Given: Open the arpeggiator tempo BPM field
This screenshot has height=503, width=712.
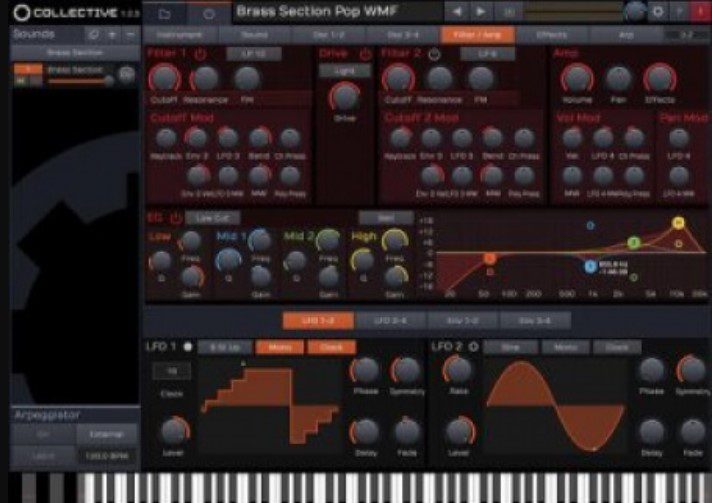Looking at the screenshot, I should tap(108, 456).
